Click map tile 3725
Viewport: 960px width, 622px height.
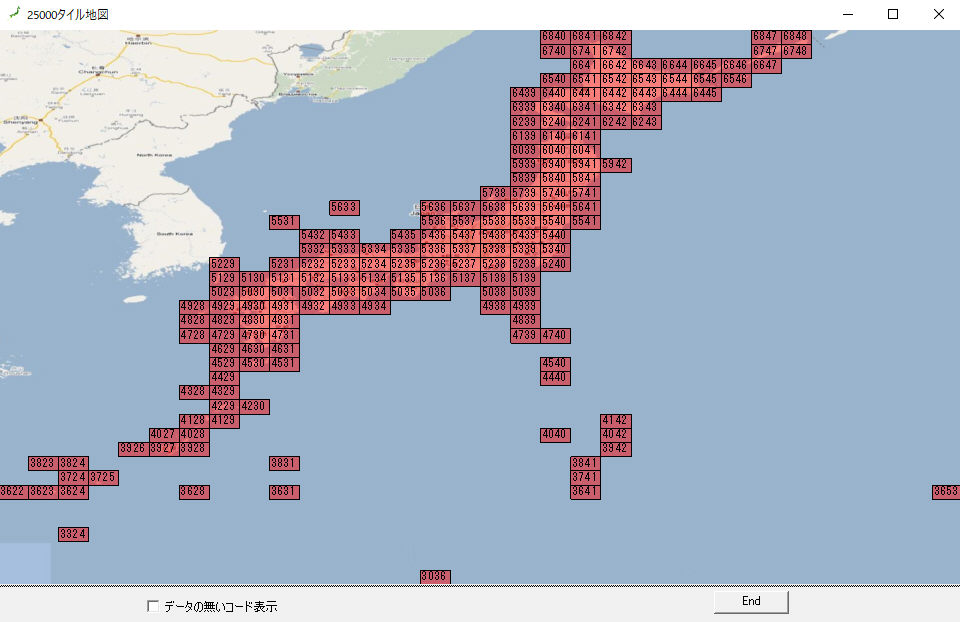(104, 478)
